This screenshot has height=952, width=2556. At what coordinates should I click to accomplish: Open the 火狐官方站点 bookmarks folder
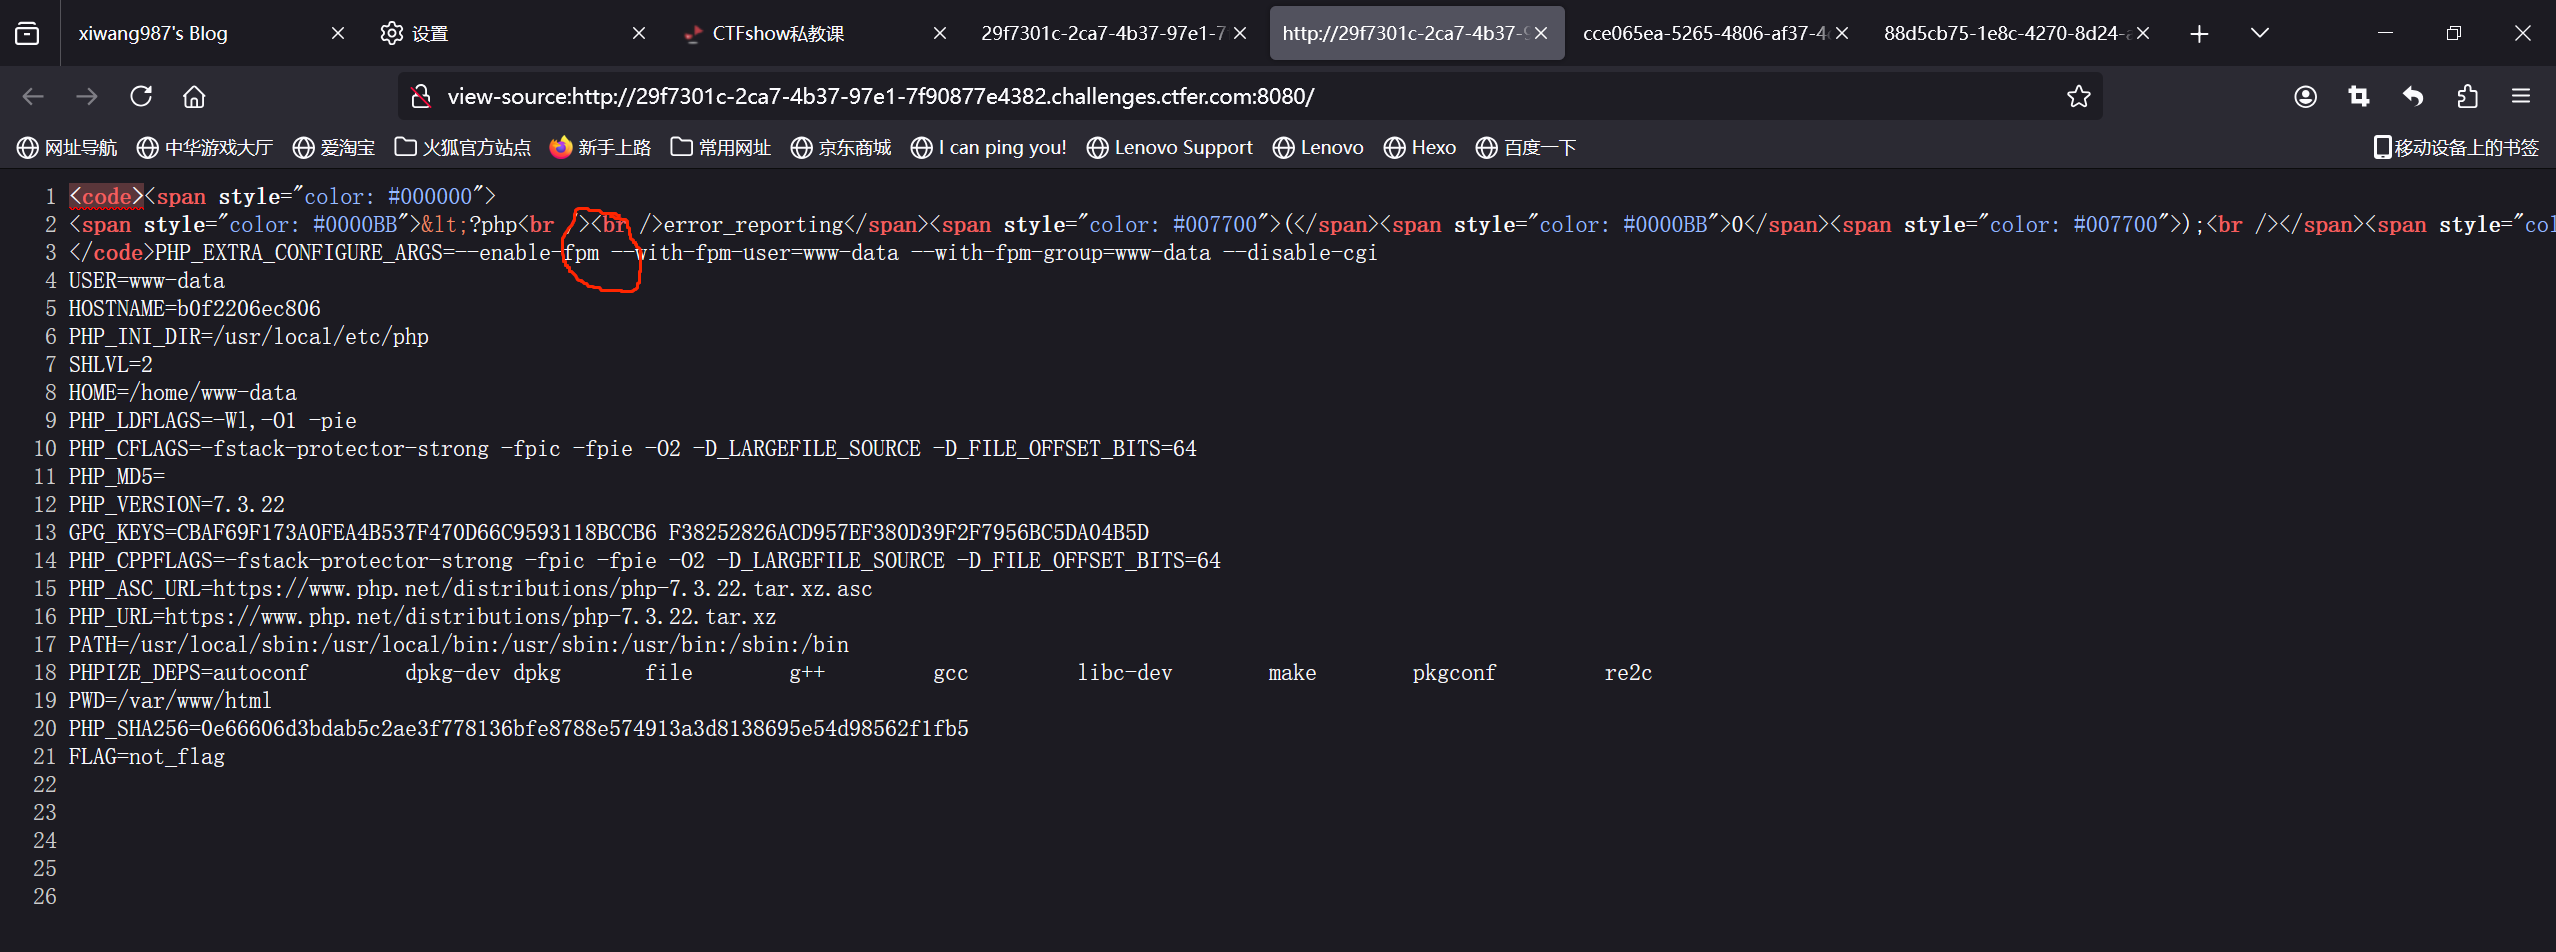(463, 148)
